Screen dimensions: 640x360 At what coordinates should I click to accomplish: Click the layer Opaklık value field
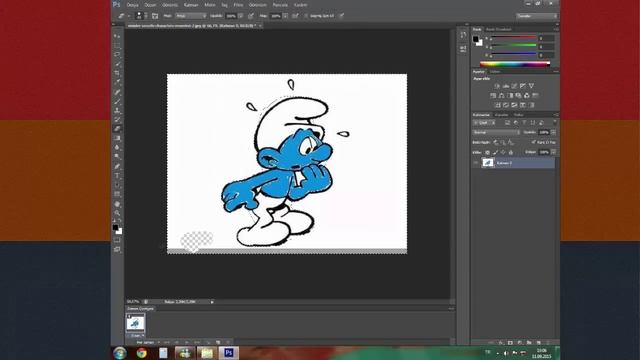click(544, 132)
